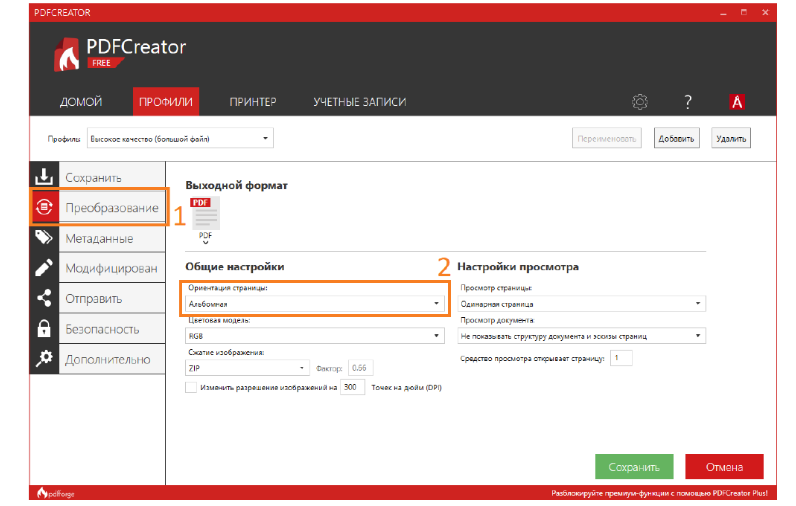The image size is (796, 506).
Task: Click the Send share icon
Action: (x=44, y=298)
